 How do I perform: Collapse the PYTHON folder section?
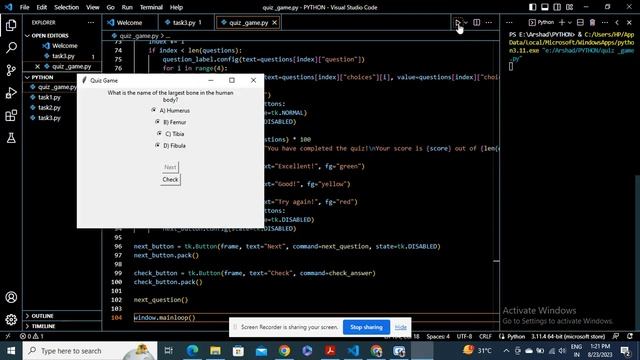tap(62, 77)
